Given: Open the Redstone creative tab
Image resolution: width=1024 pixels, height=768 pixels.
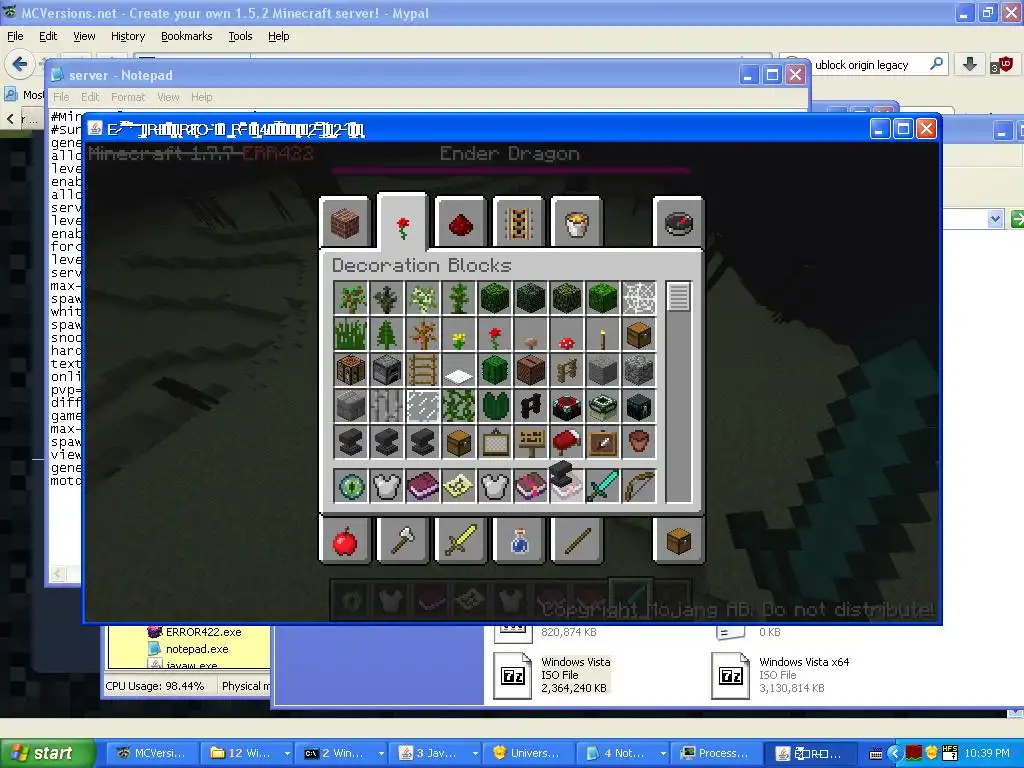Looking at the screenshot, I should pos(460,223).
